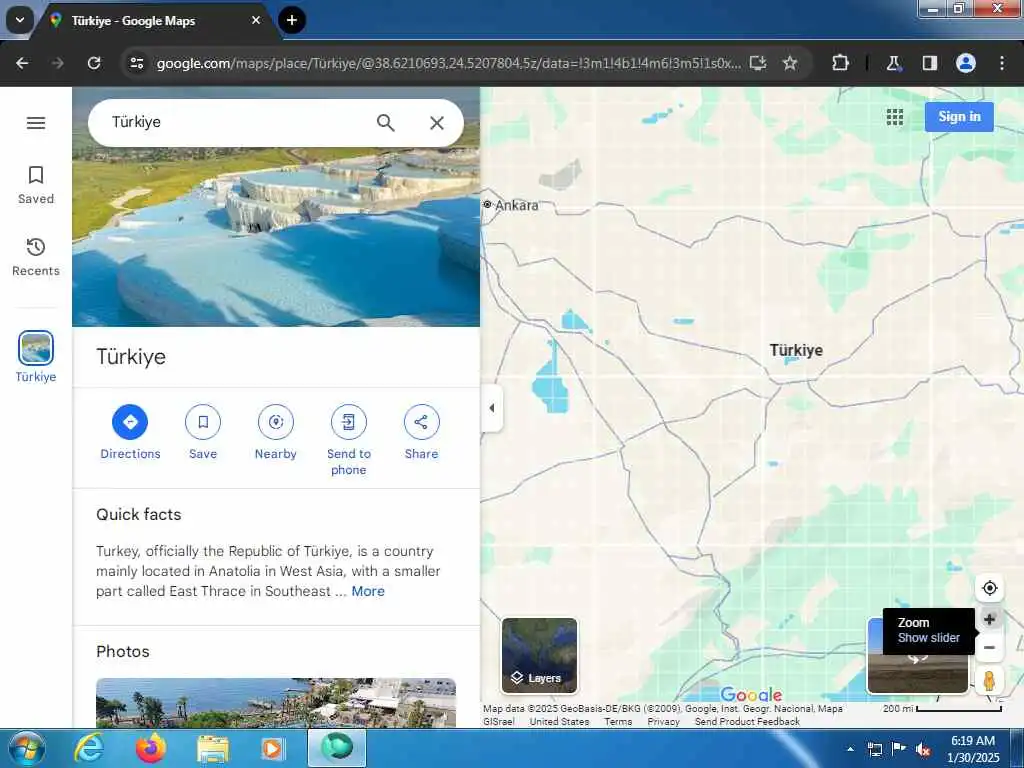The image size is (1024, 768).
Task: Go back in browser history
Action: [x=22, y=63]
